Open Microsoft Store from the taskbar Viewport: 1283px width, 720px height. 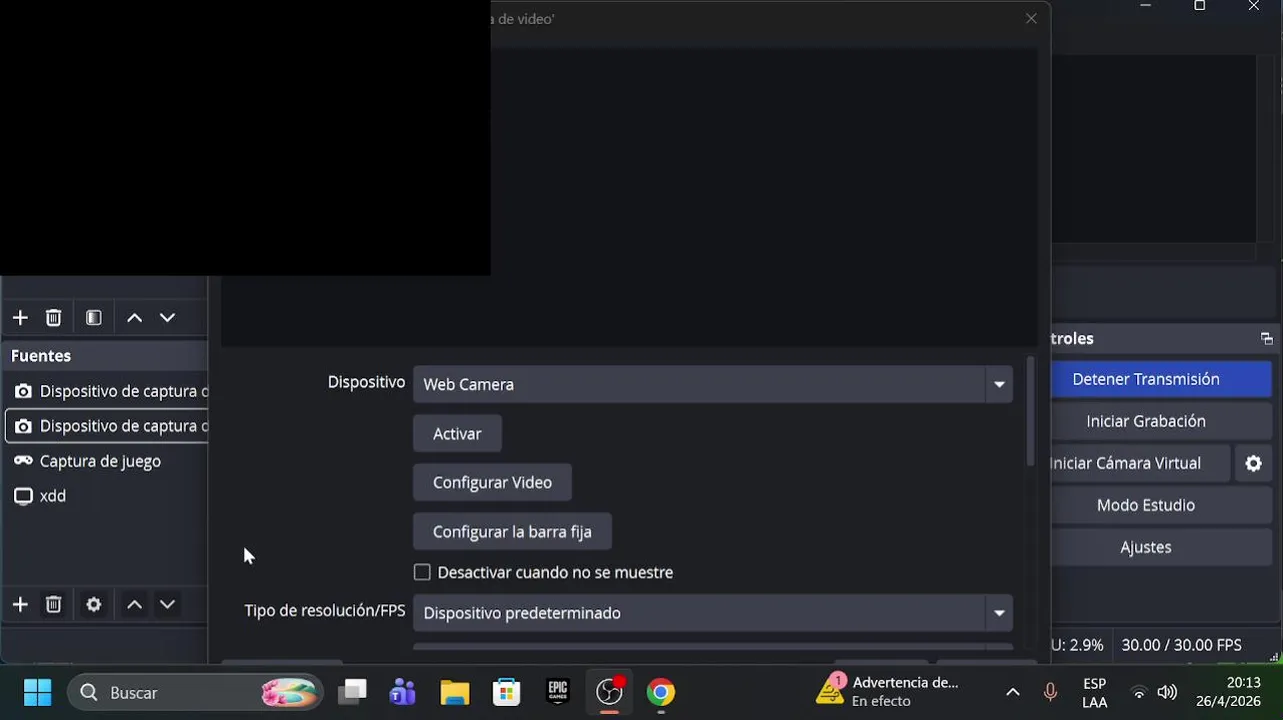[x=507, y=692]
